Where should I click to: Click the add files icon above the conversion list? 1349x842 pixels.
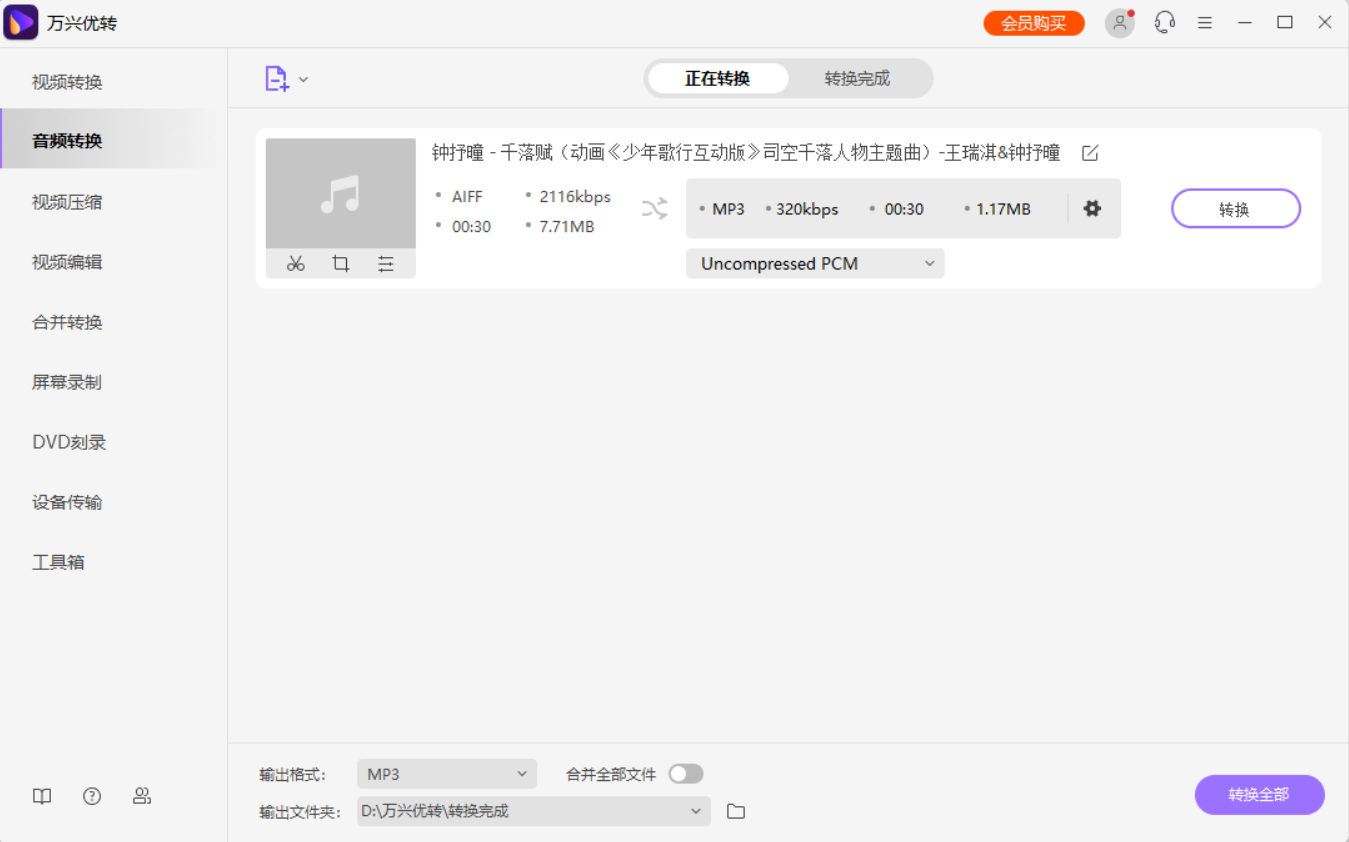277,78
